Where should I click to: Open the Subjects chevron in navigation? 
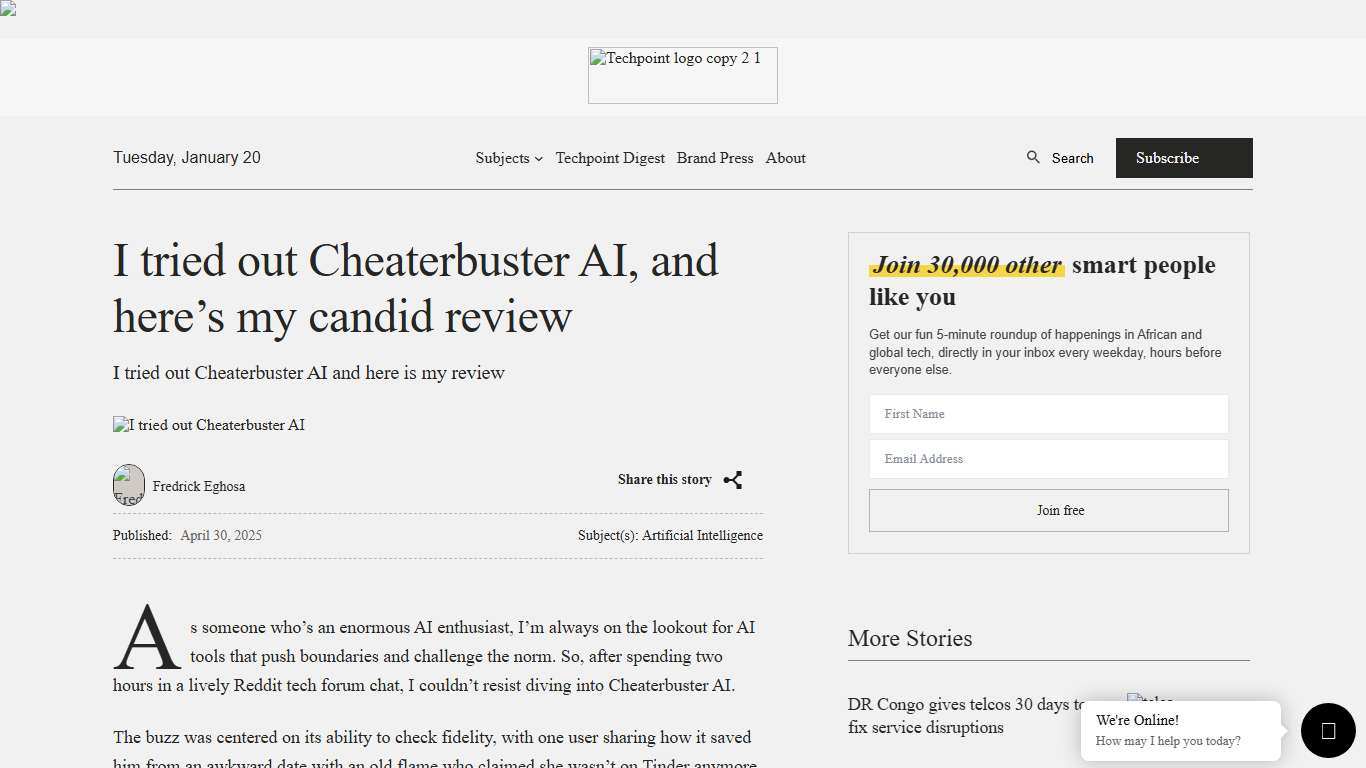click(x=538, y=158)
